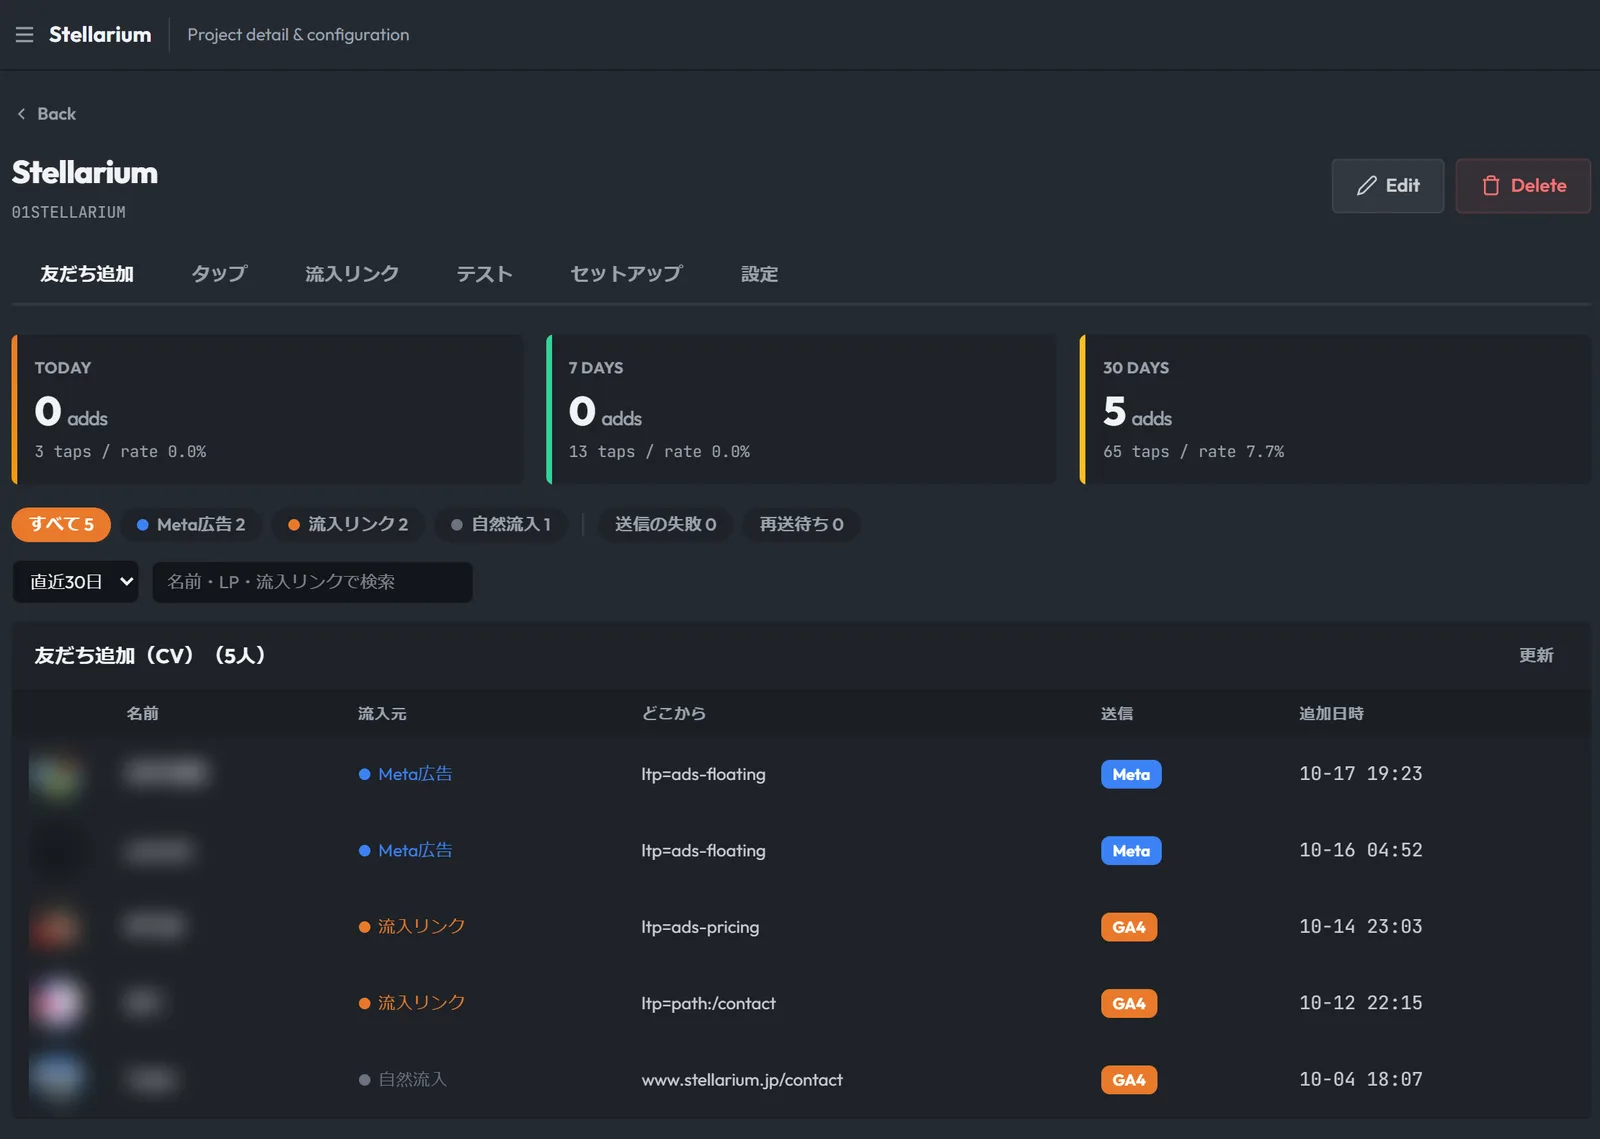Click Meta広告 source in 10-16 04:52 row
This screenshot has width=1600, height=1139.
(x=406, y=851)
